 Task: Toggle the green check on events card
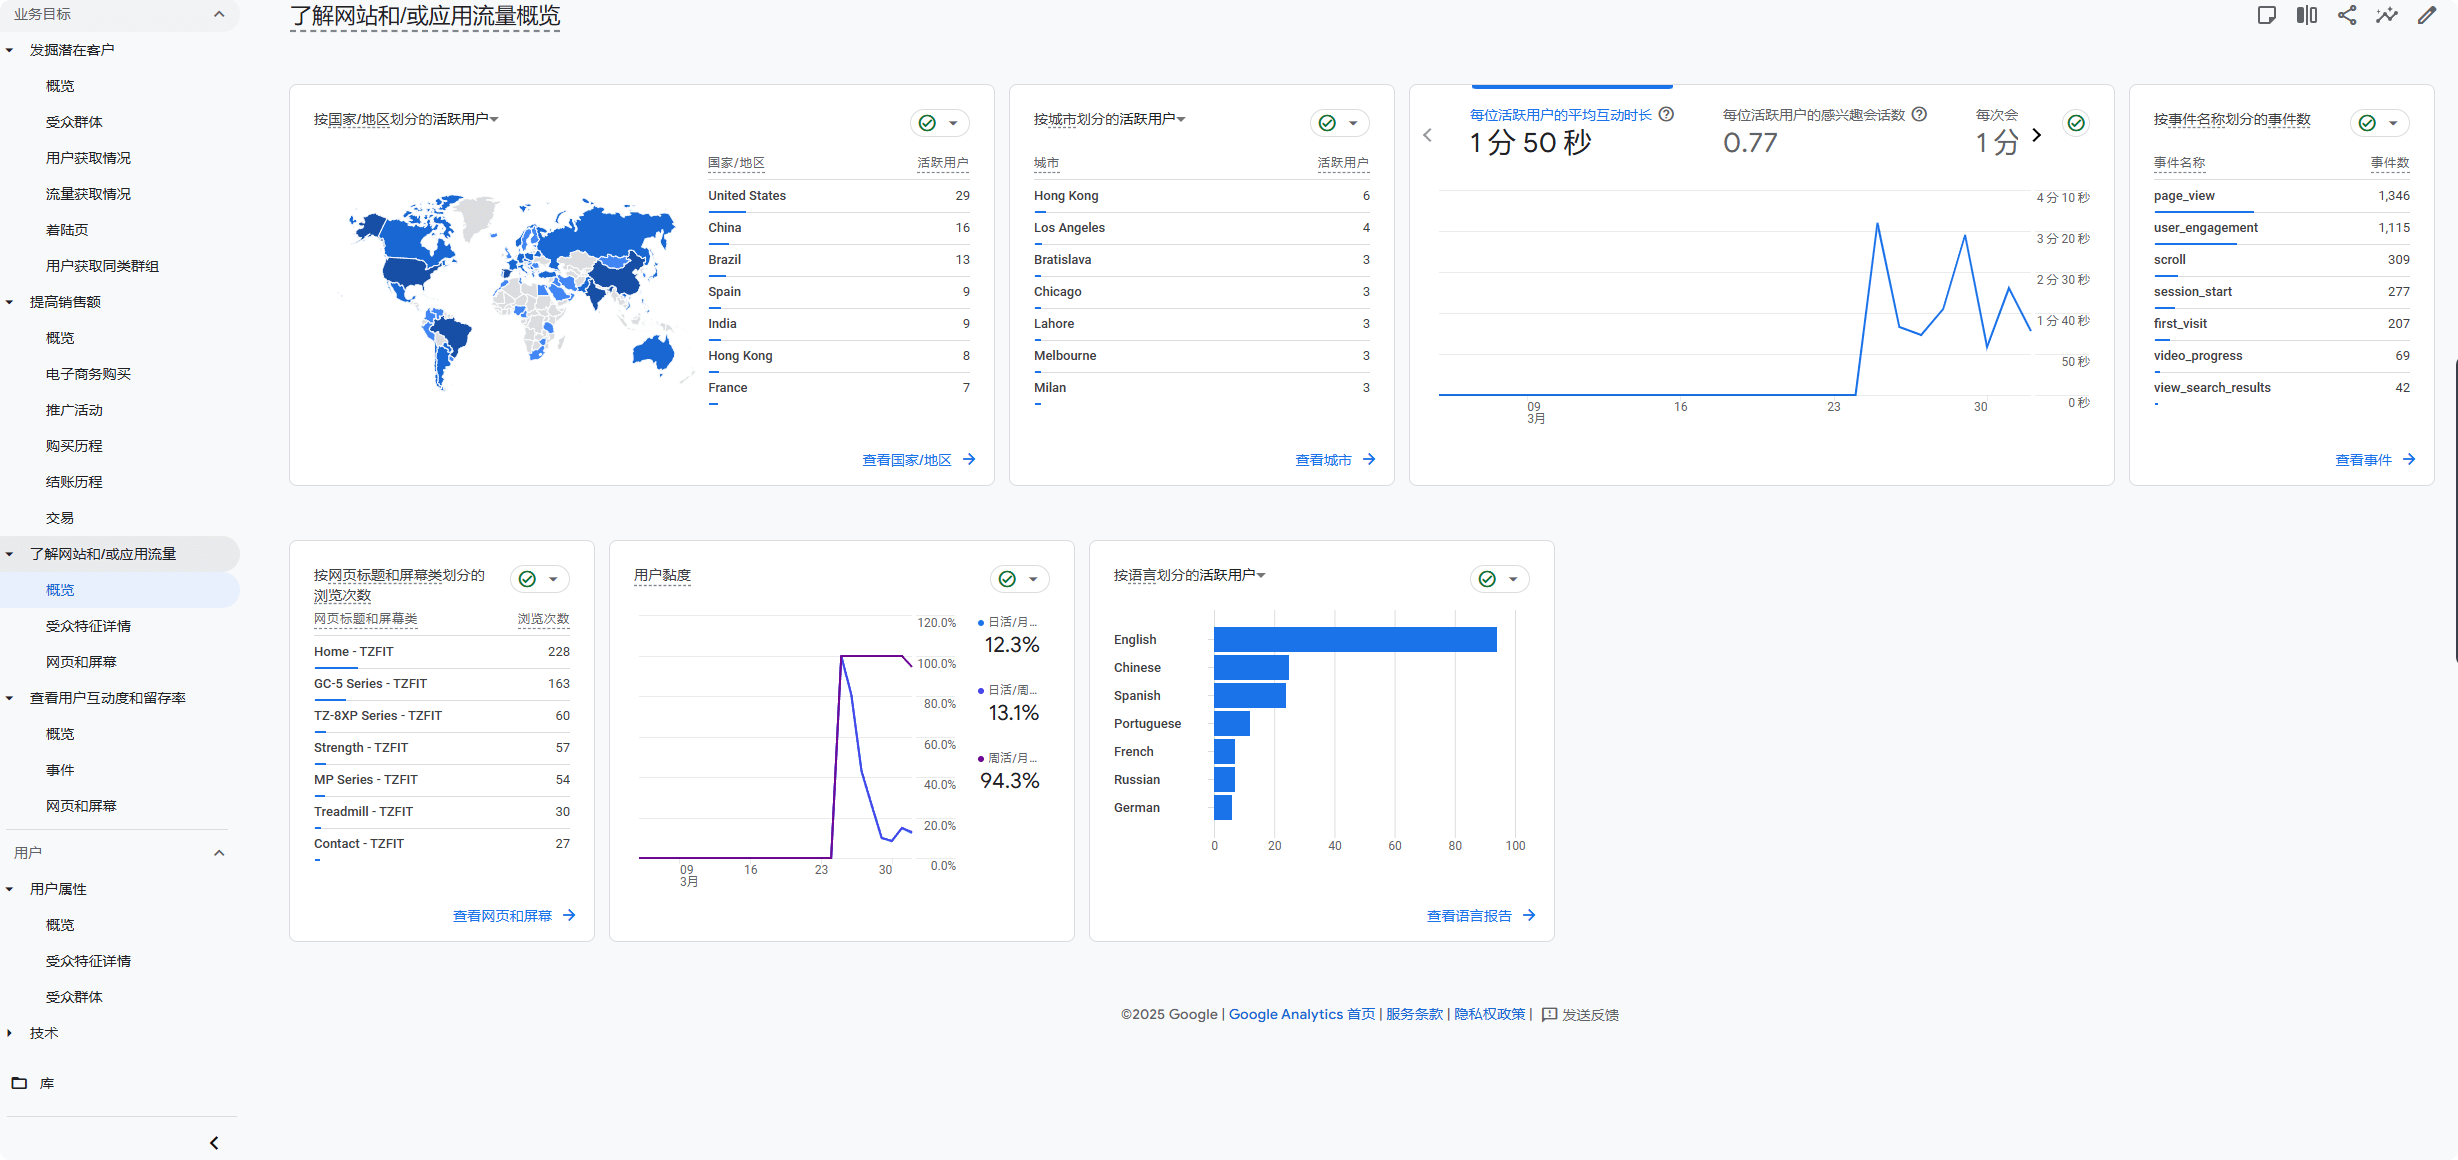pyautogui.click(x=2367, y=123)
